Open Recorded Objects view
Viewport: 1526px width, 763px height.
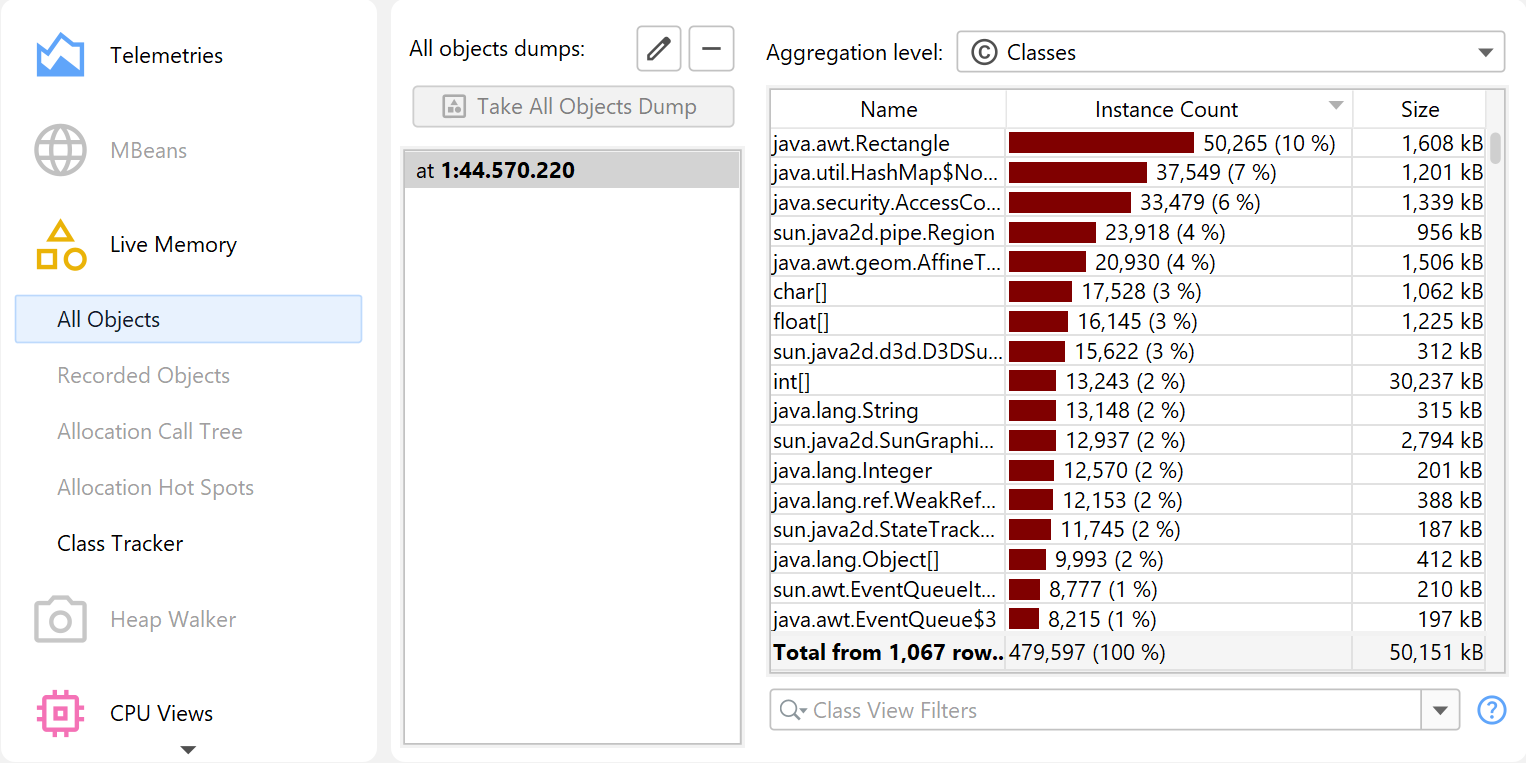144,375
